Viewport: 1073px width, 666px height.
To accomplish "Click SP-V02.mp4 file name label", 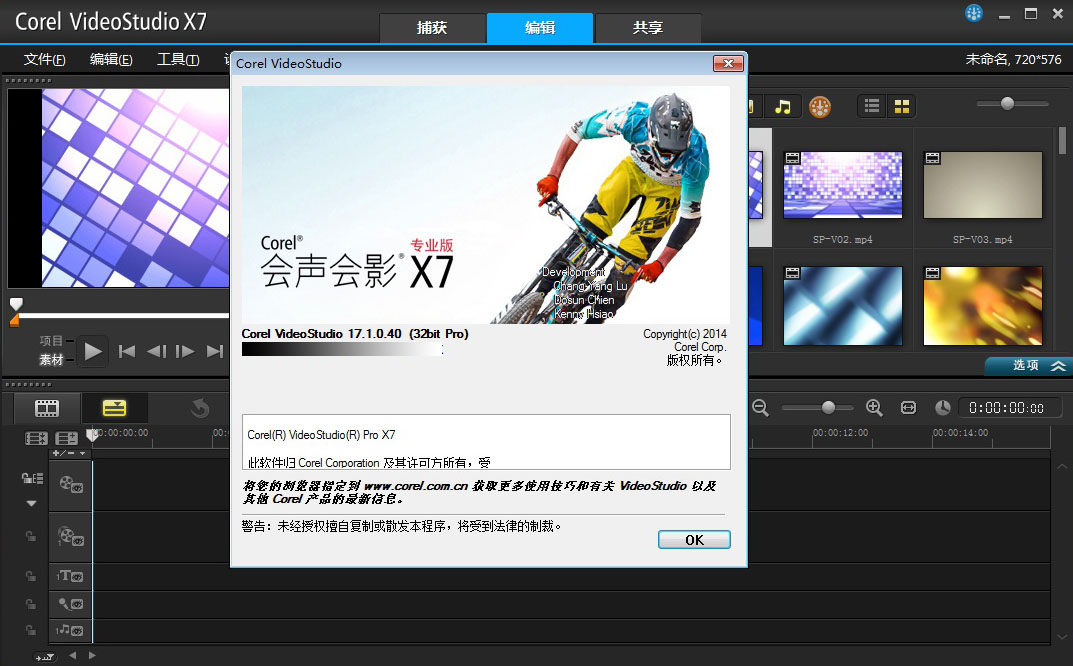I will tap(842, 240).
